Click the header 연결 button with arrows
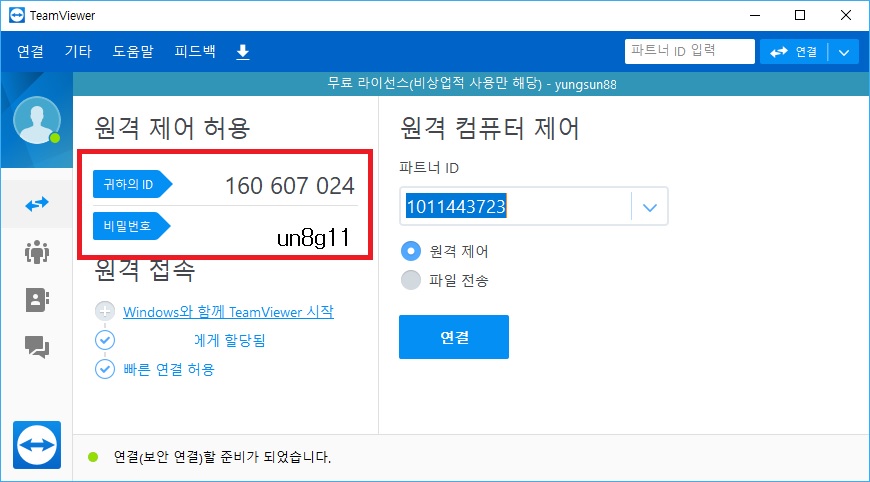This screenshot has width=870, height=482. click(x=793, y=52)
